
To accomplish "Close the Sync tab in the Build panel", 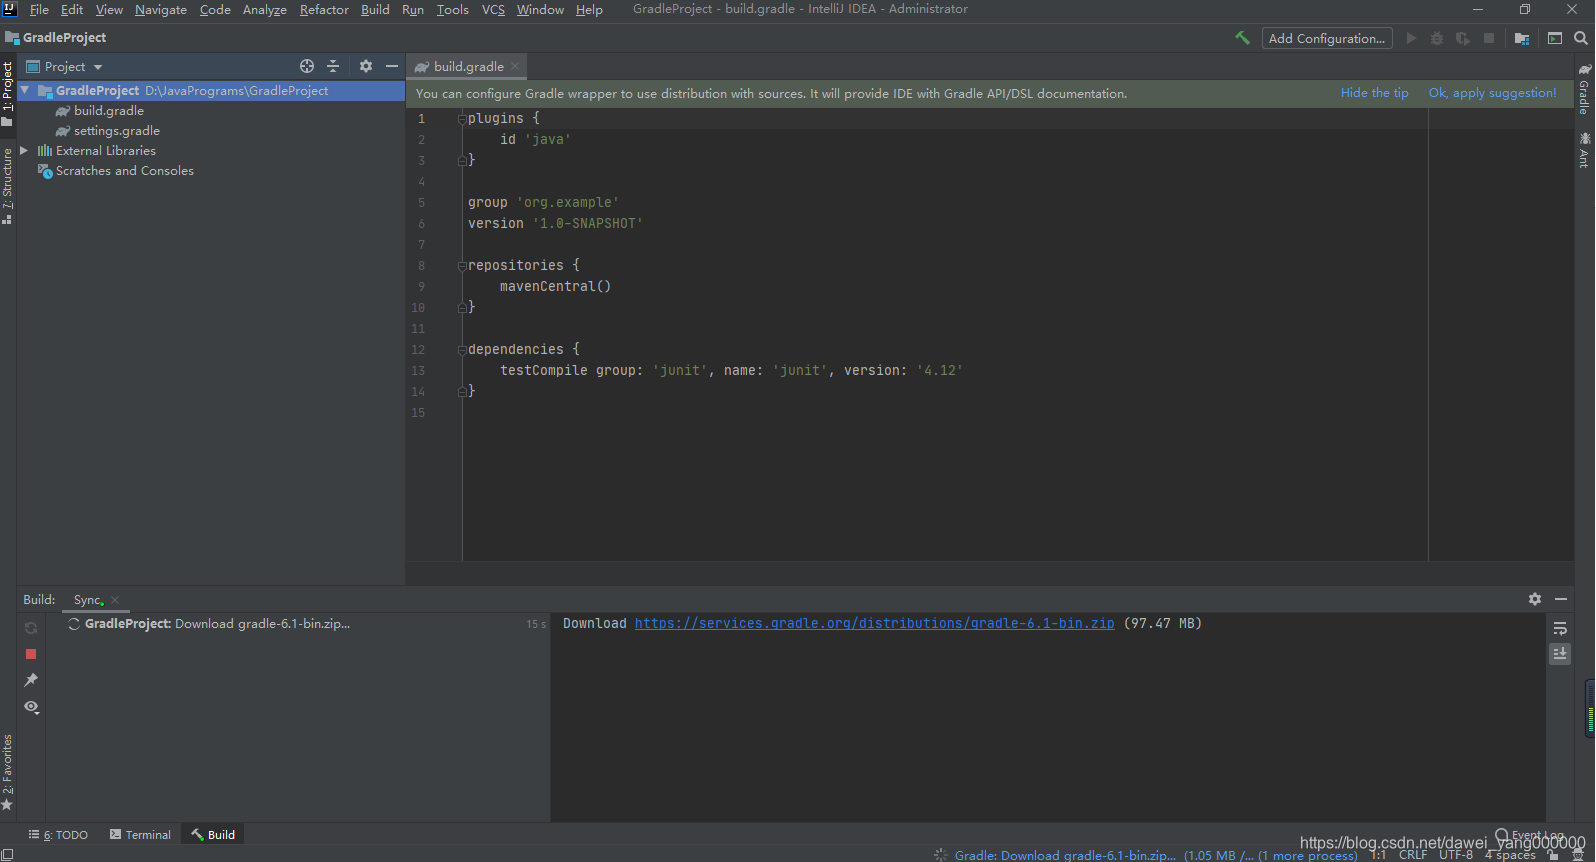I will coord(115,600).
